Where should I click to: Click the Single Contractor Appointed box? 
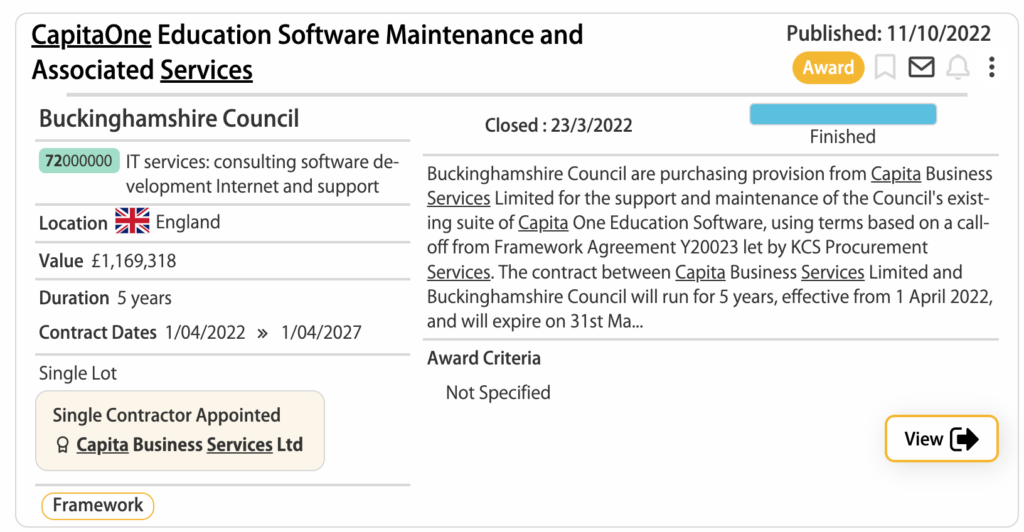coord(180,430)
